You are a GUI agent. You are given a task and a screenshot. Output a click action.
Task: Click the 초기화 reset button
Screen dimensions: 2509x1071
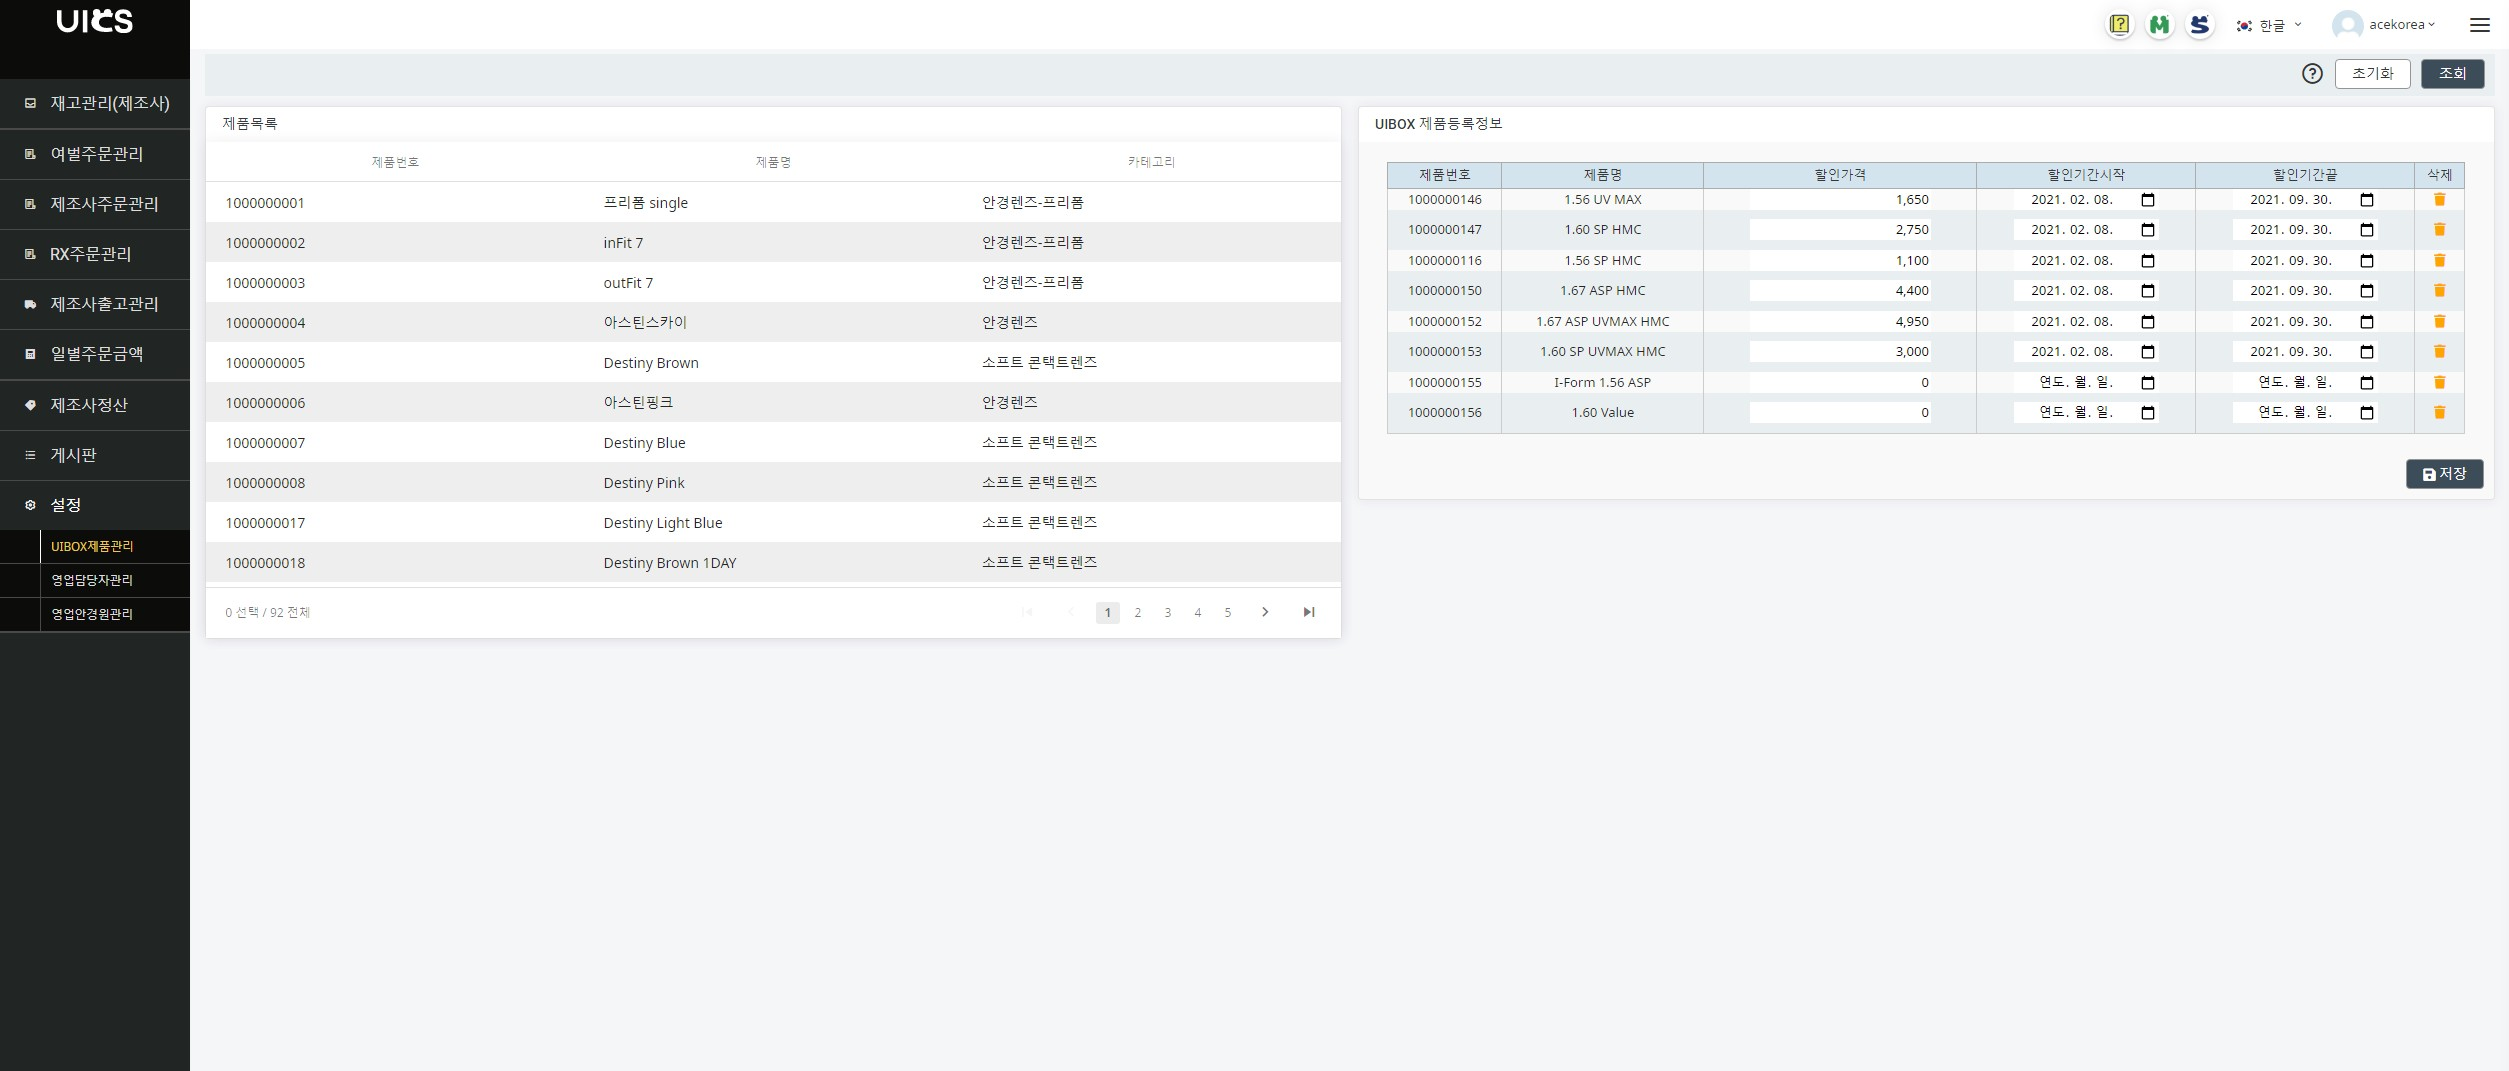pyautogui.click(x=2372, y=73)
